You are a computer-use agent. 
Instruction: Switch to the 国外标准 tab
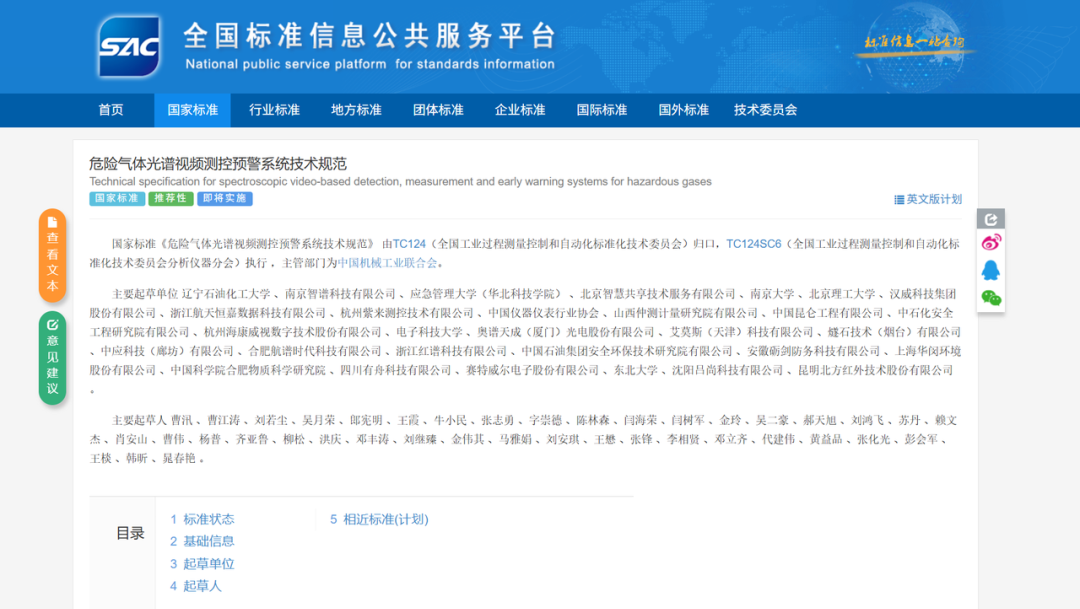683,110
